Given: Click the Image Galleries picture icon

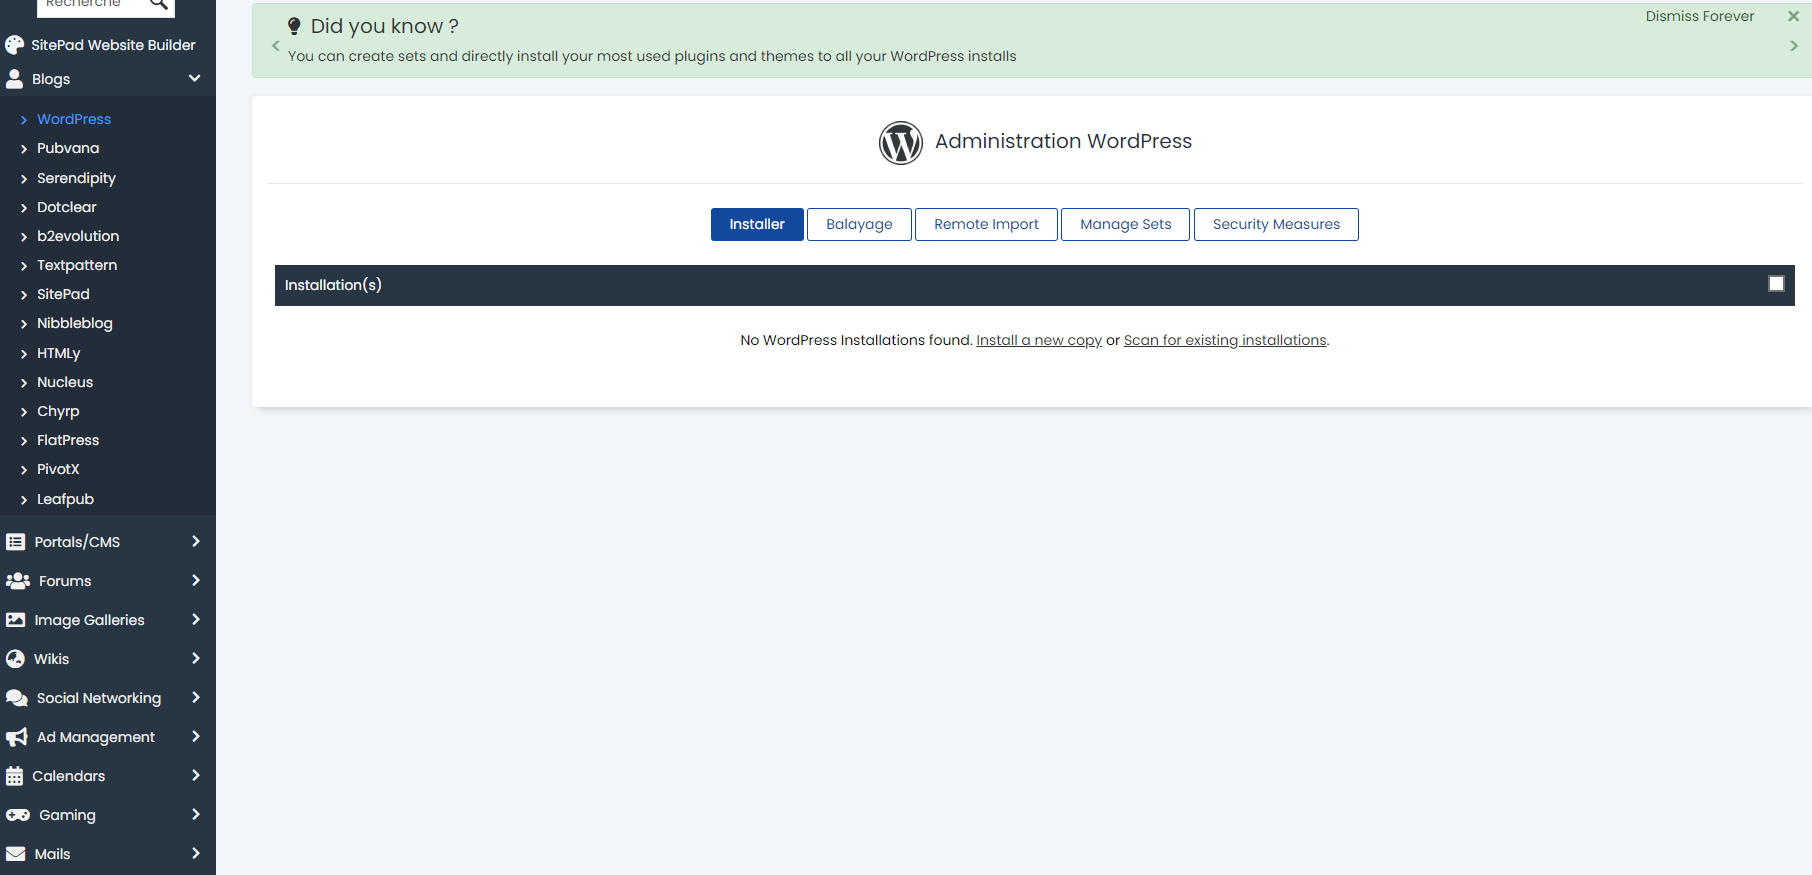Looking at the screenshot, I should 16,620.
